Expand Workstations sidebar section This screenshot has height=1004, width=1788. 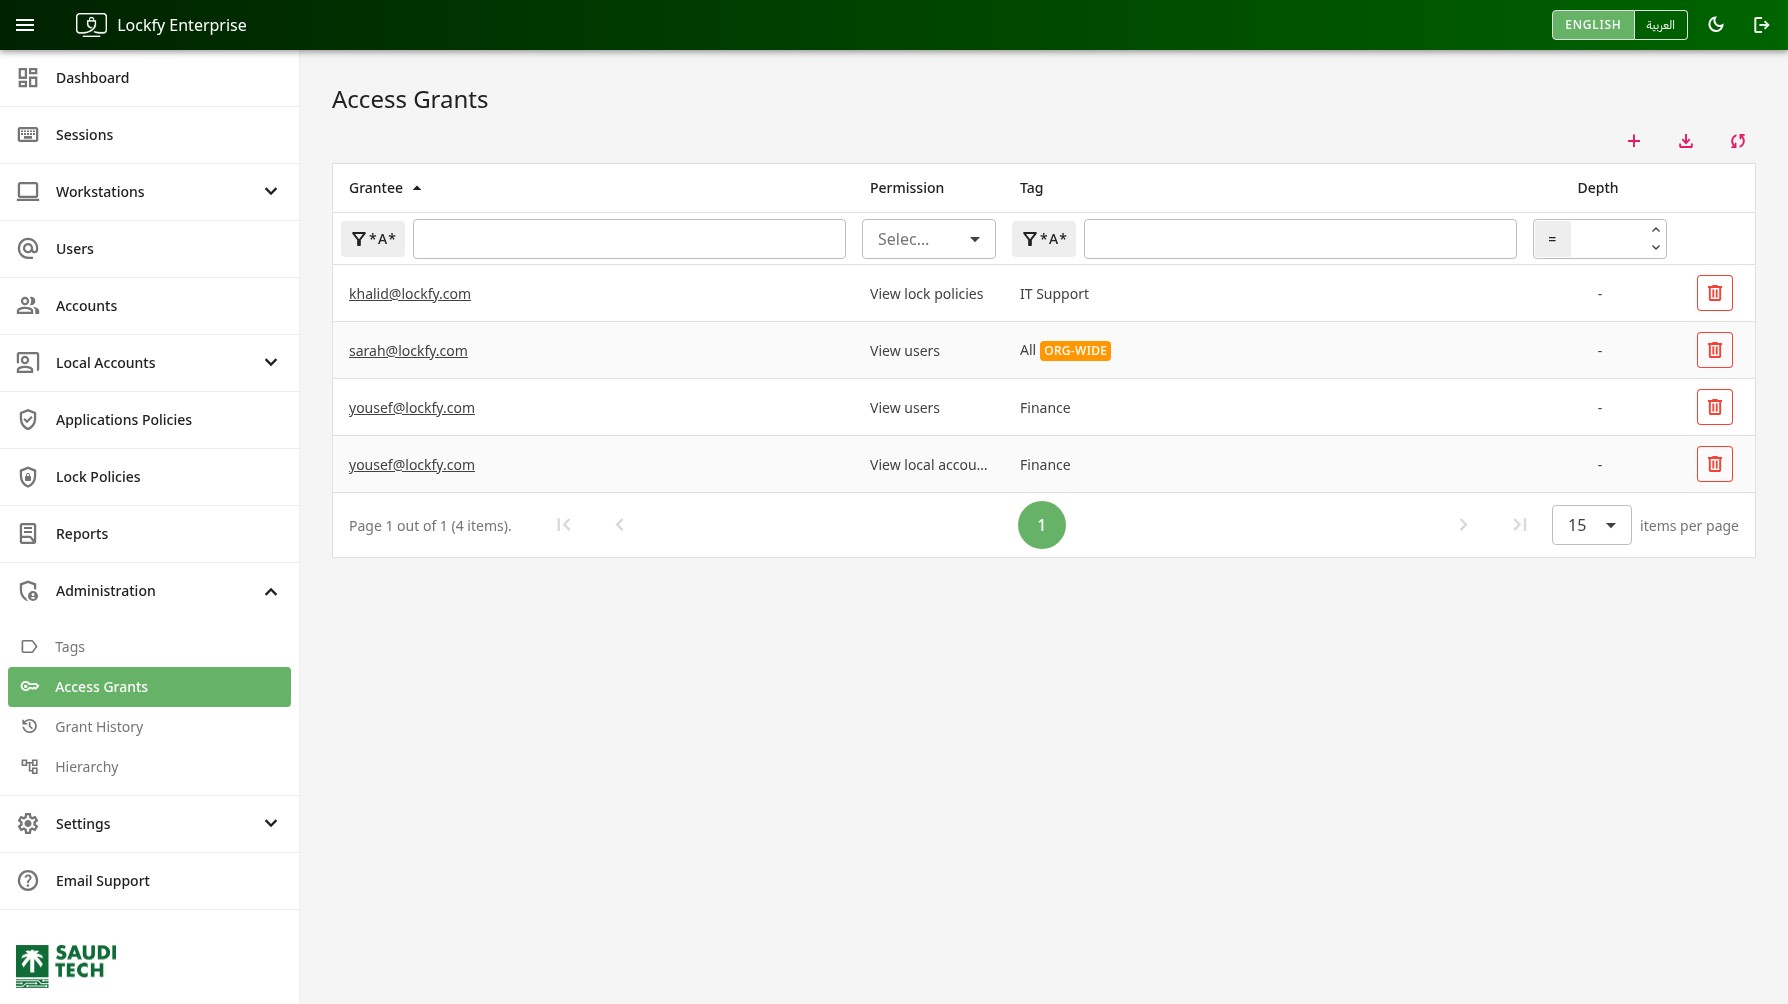tap(150, 192)
